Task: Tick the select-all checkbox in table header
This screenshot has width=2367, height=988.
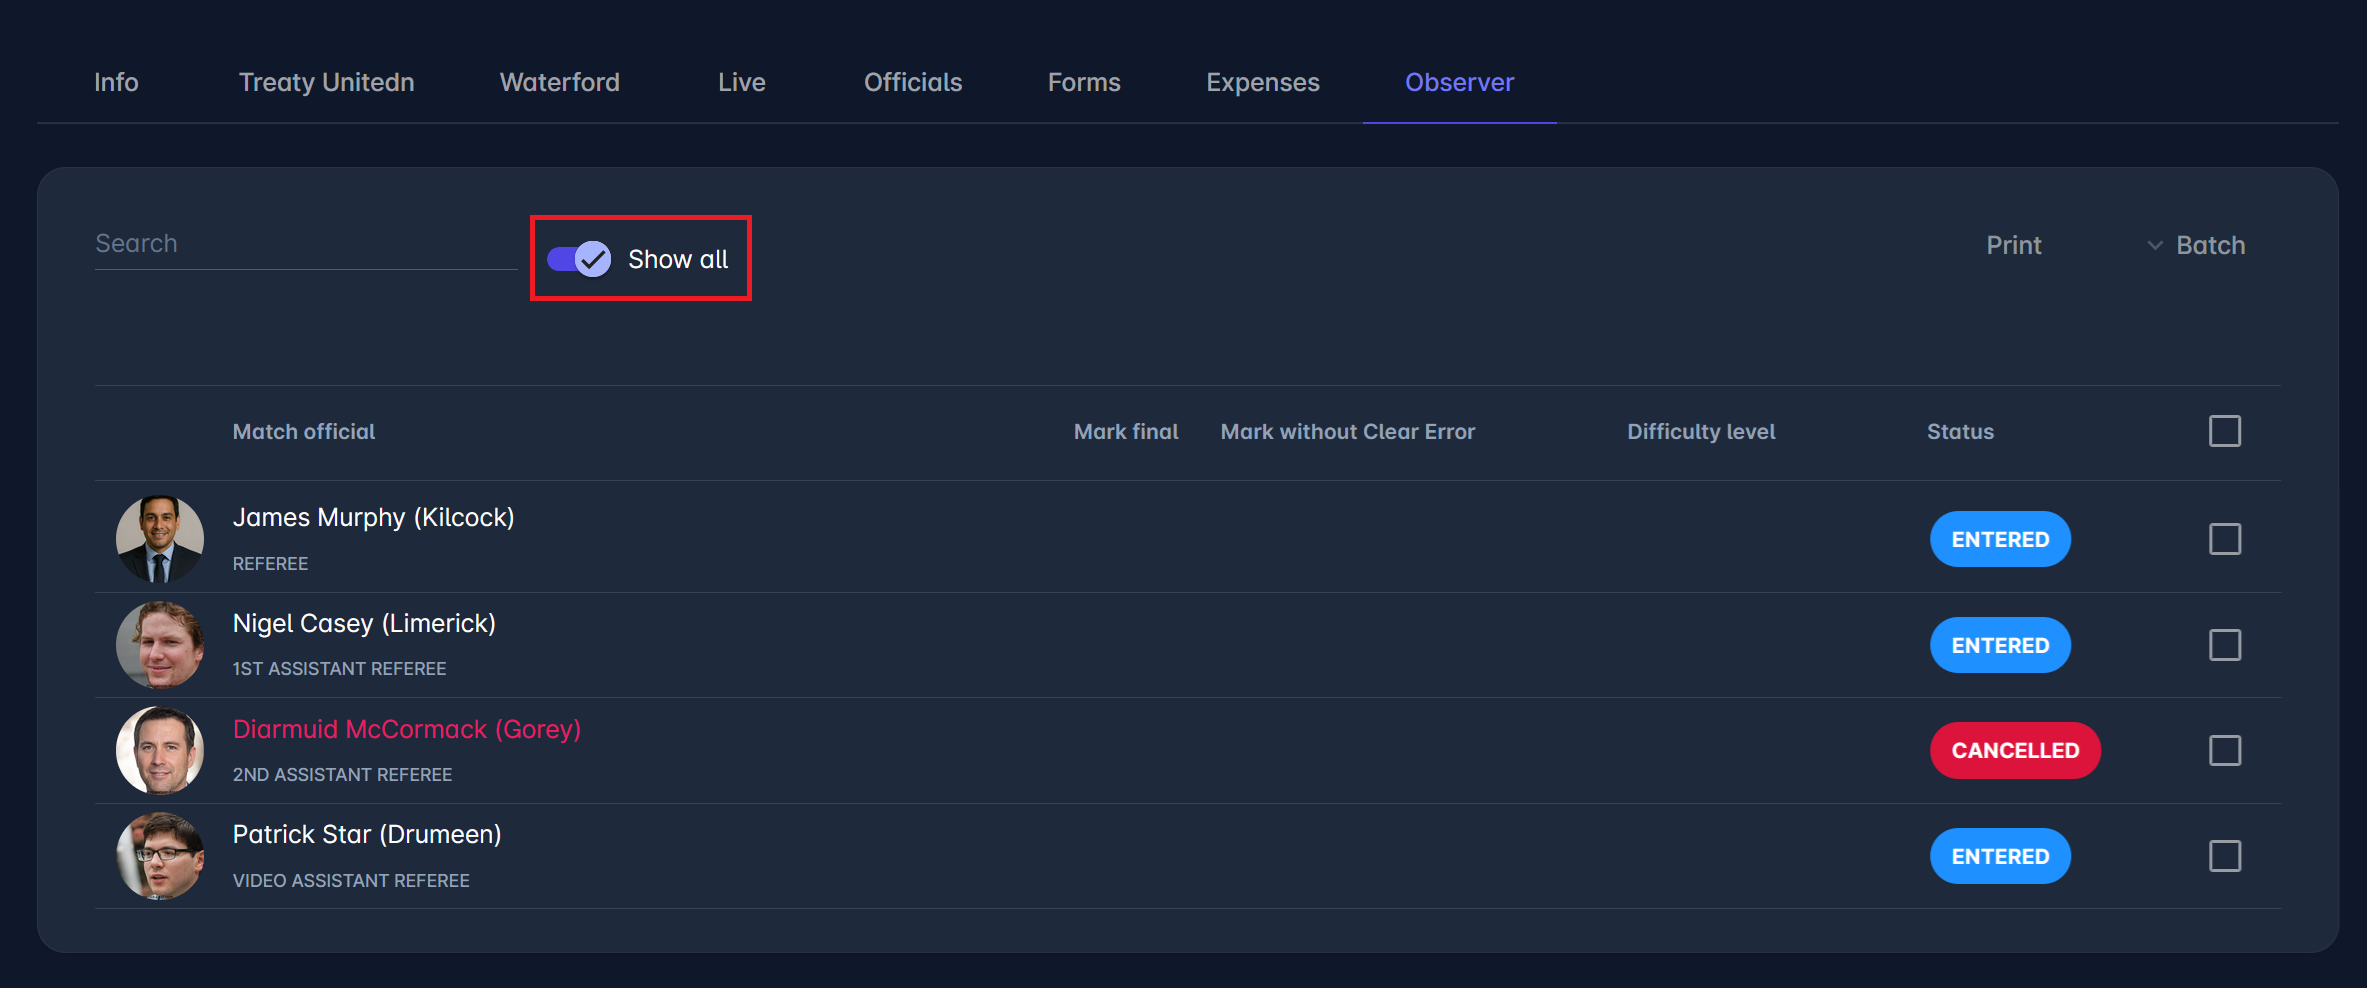Action: (x=2224, y=431)
